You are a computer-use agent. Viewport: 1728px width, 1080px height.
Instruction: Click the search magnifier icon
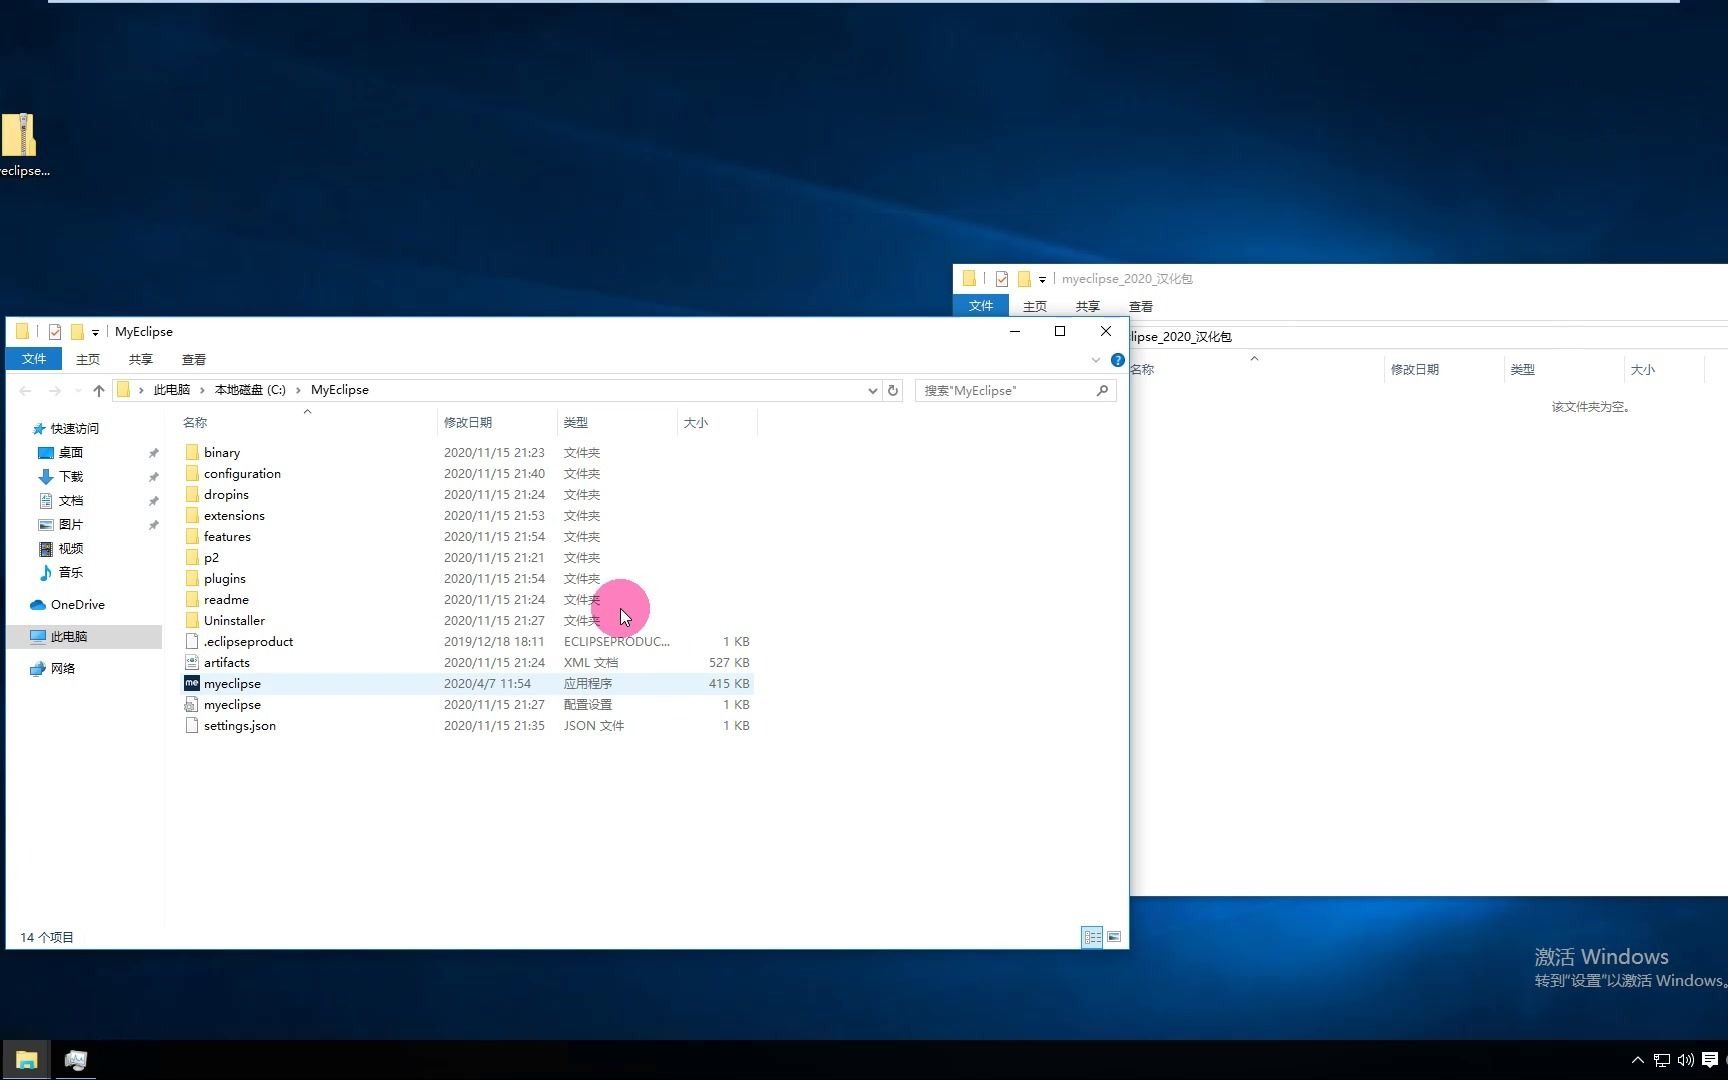click(x=1102, y=390)
